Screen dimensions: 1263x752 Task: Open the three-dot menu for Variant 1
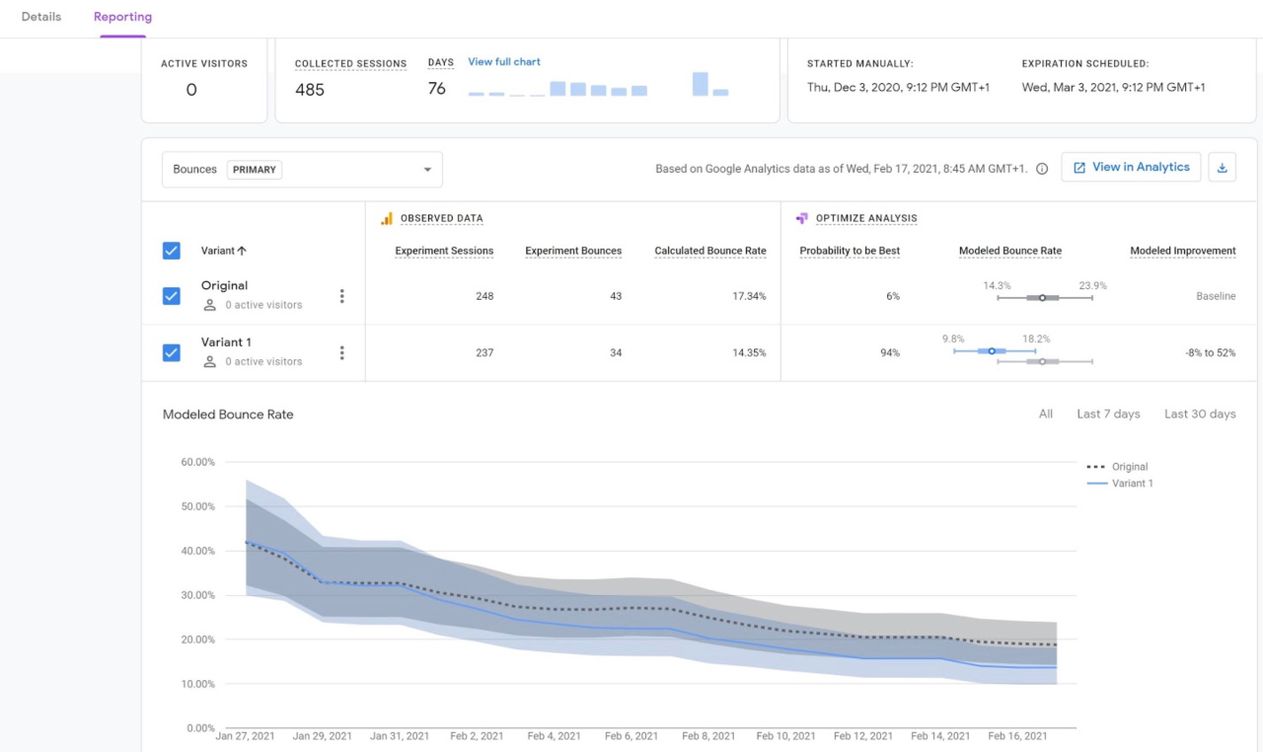click(x=342, y=353)
